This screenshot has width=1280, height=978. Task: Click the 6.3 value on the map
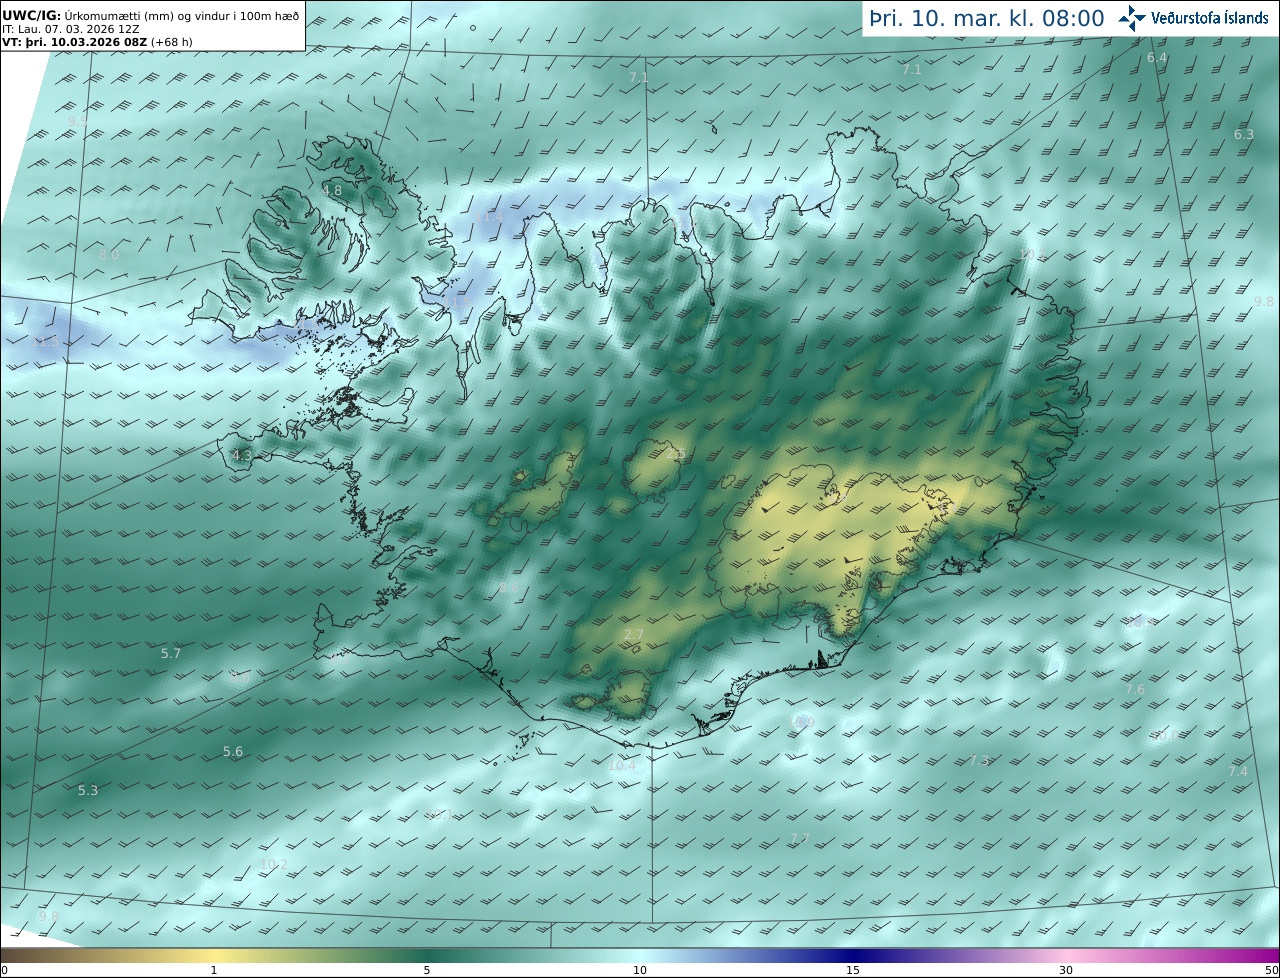point(1243,134)
